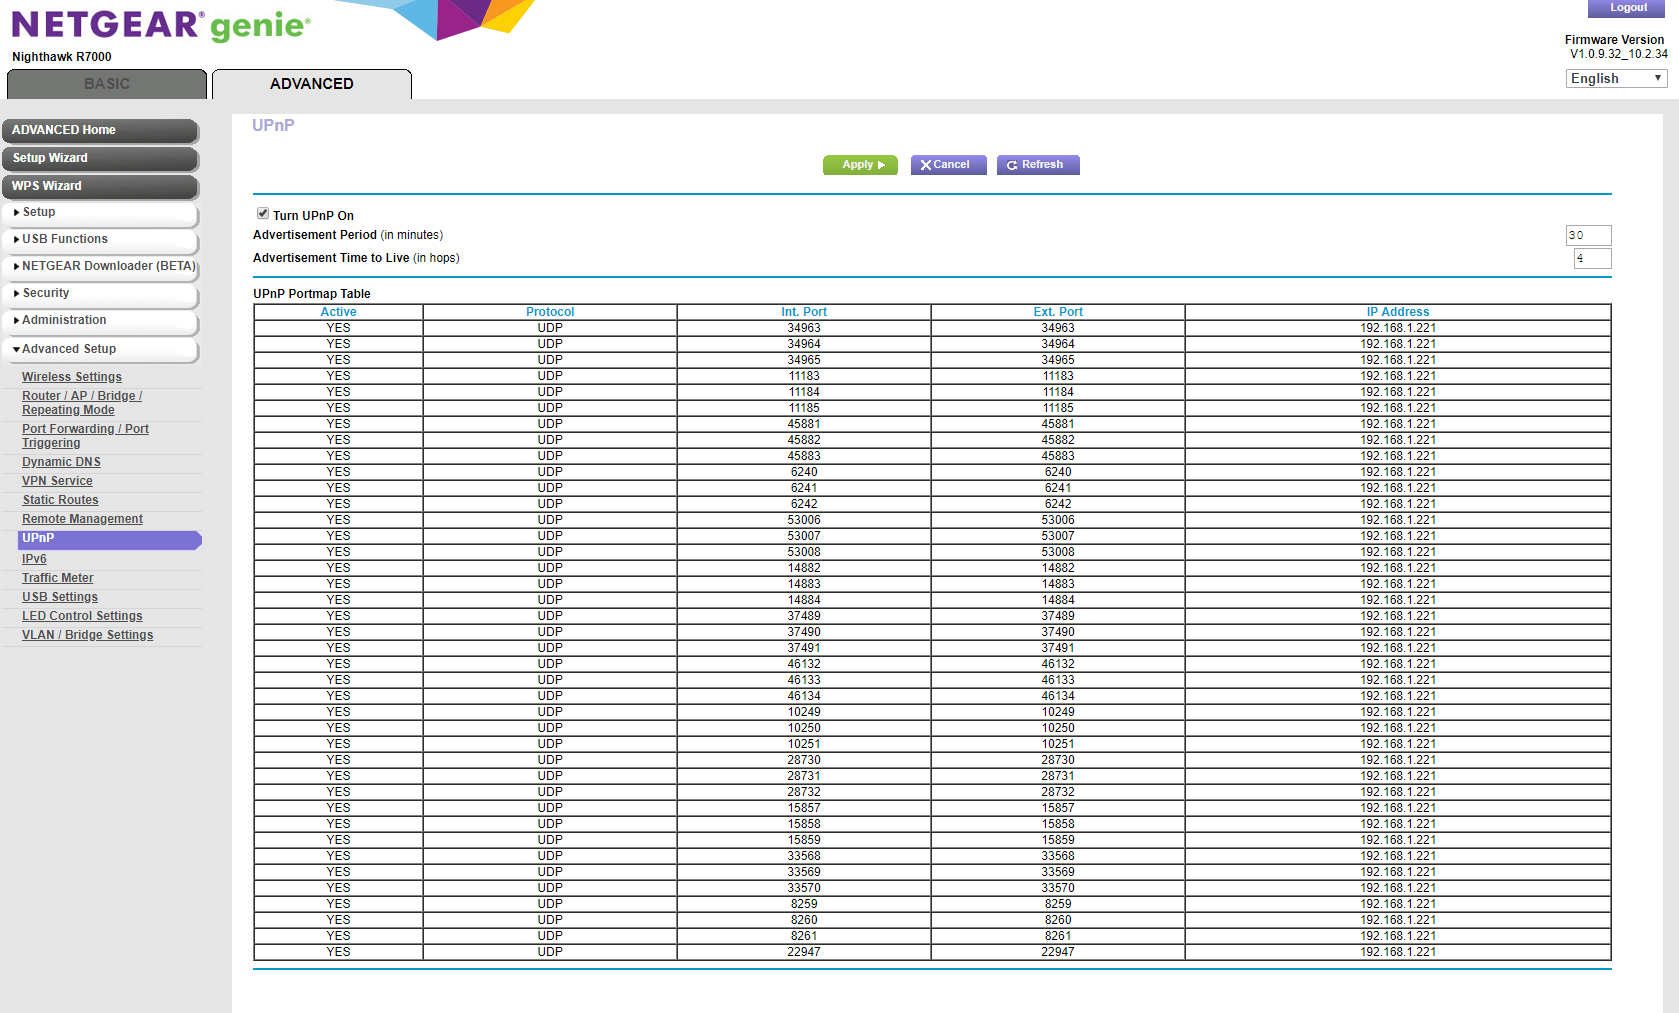This screenshot has width=1679, height=1013.
Task: Collapse the Advanced Setup section
Action: 100,349
